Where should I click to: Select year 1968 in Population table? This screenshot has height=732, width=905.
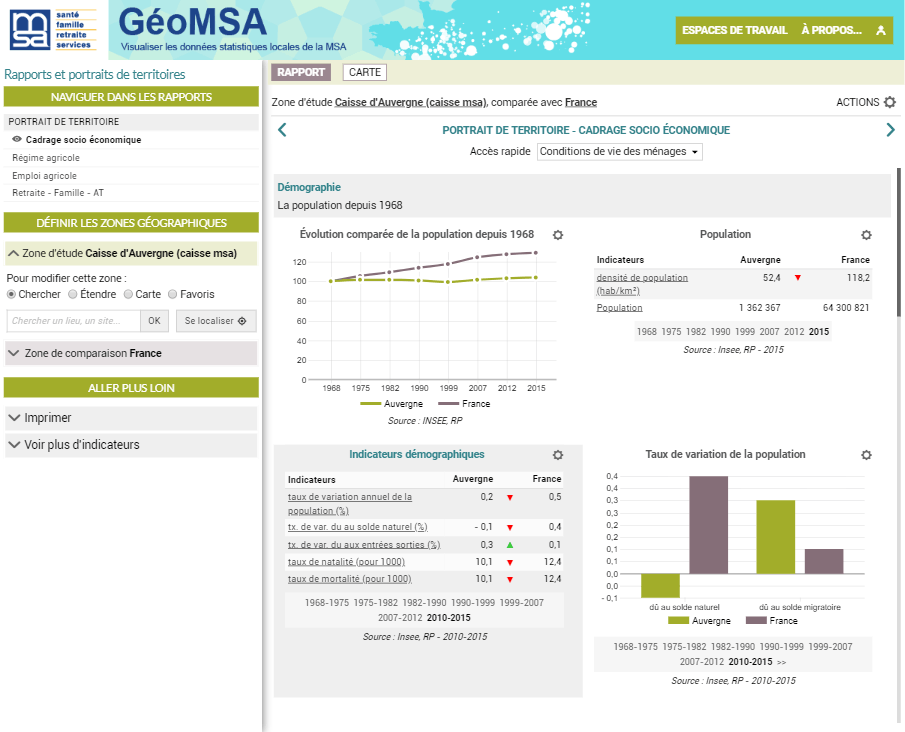click(646, 332)
